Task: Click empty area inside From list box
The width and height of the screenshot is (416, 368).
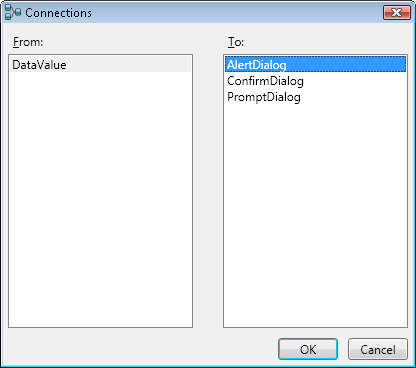Action: tap(100, 200)
